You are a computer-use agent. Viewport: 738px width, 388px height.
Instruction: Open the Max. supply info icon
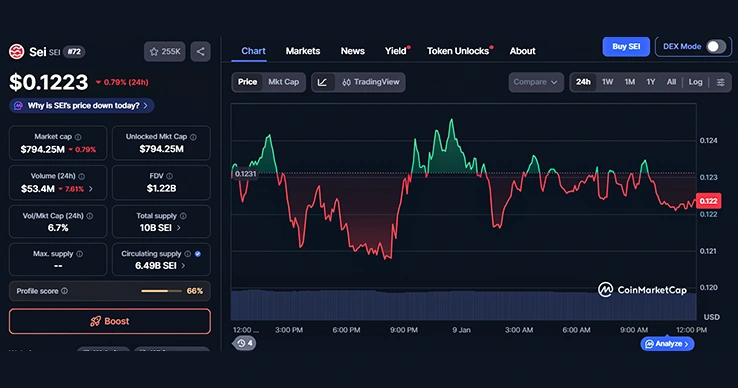tap(80, 254)
